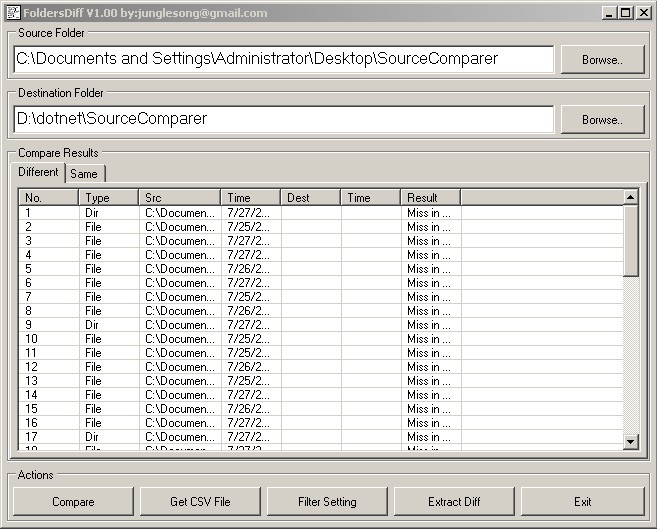
Task: Click the Source Folder path field
Action: click(284, 59)
